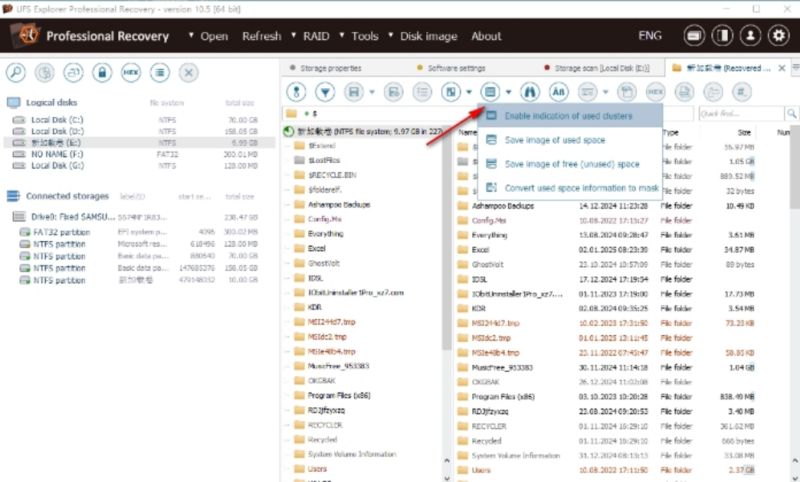
Task: Click the floppy disk save icon
Action: click(x=354, y=92)
